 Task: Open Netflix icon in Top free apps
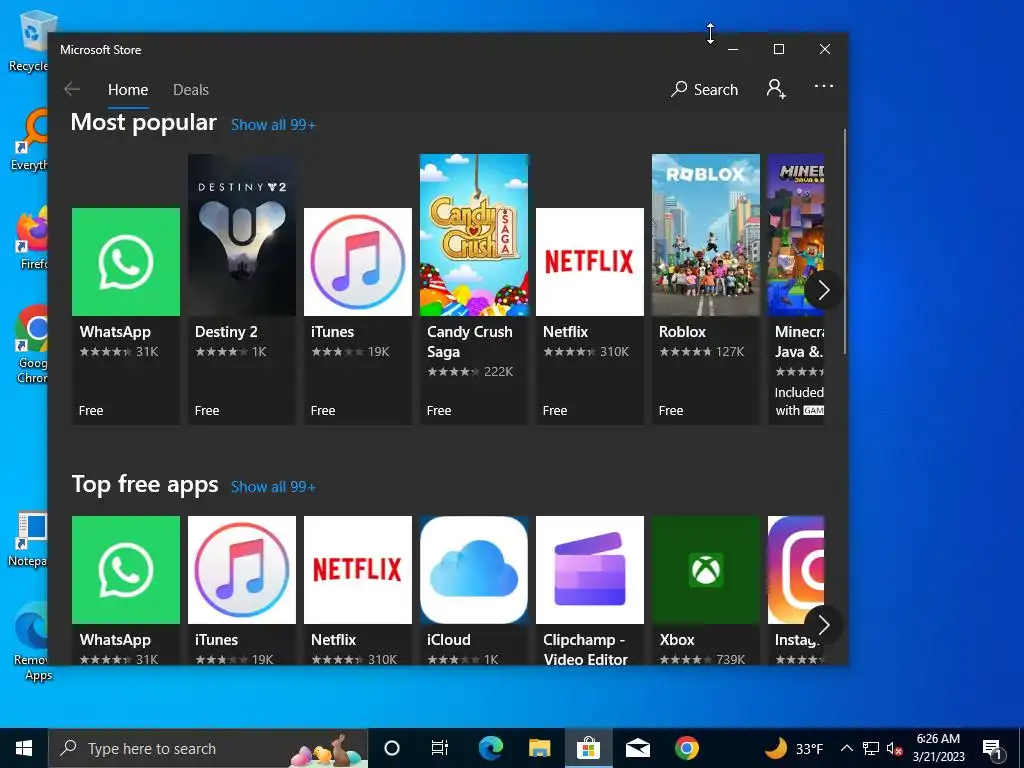point(358,569)
